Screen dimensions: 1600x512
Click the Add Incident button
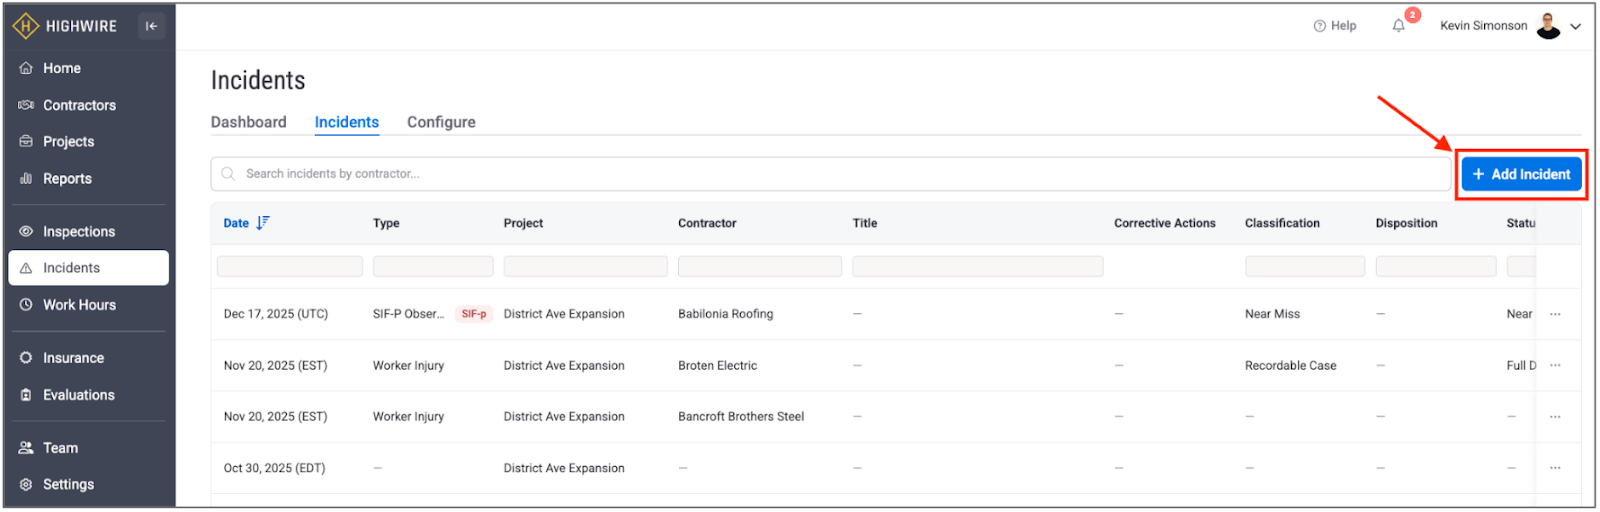coord(1521,174)
